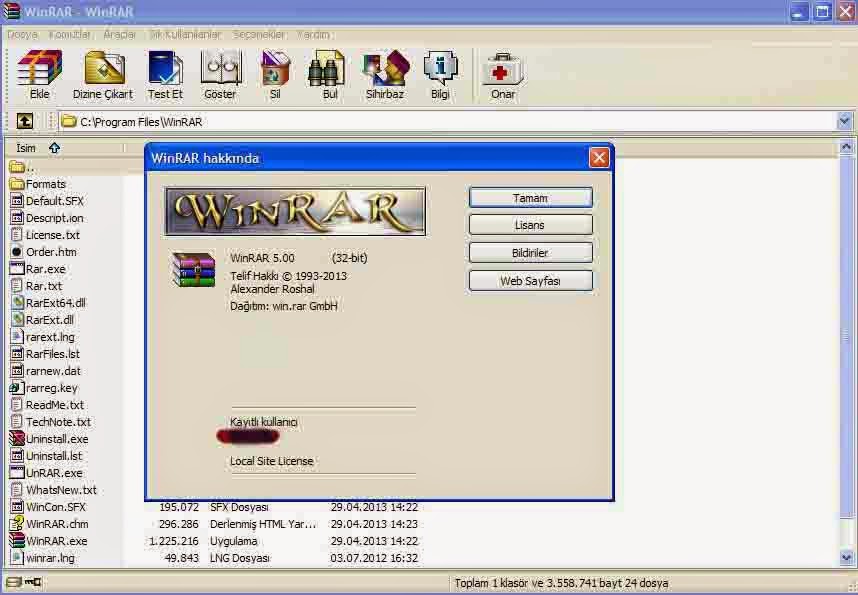Select Order.htm file

43,252
